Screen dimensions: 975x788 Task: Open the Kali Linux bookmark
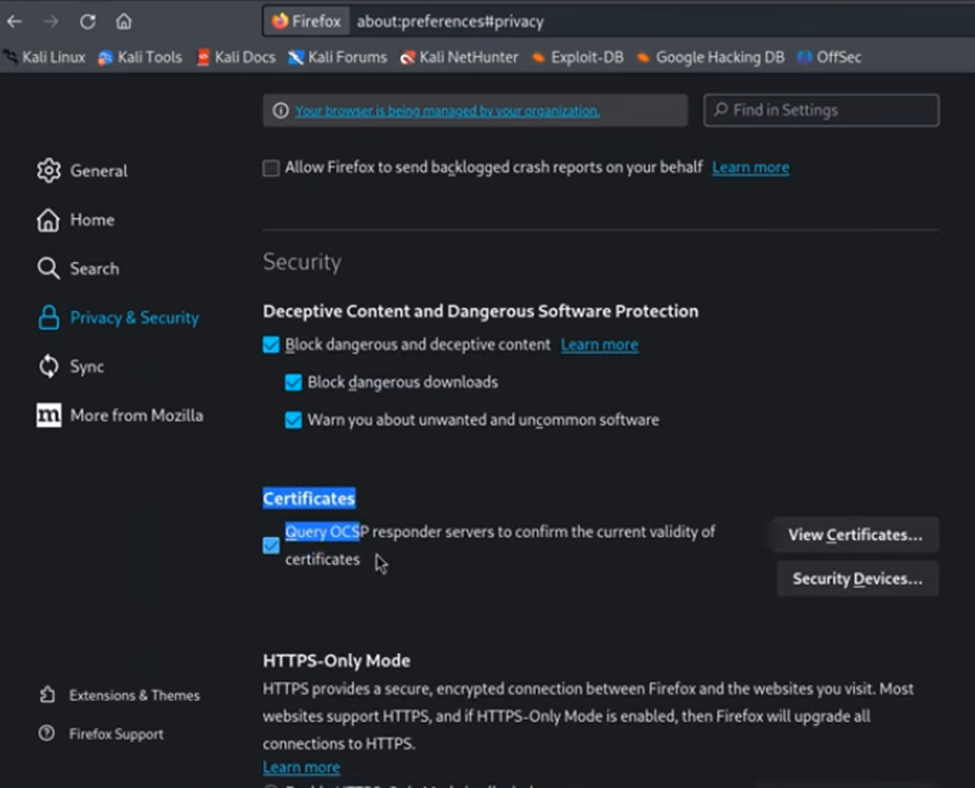[x=45, y=57]
